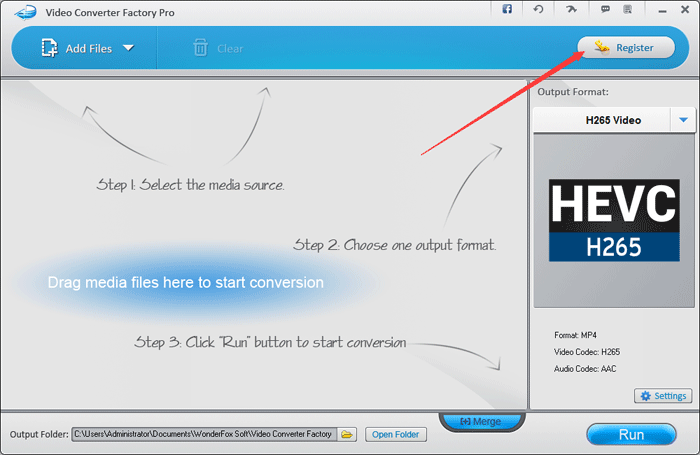Image resolution: width=700 pixels, height=455 pixels.
Task: Click the H265 Video format selector
Action: click(x=614, y=120)
